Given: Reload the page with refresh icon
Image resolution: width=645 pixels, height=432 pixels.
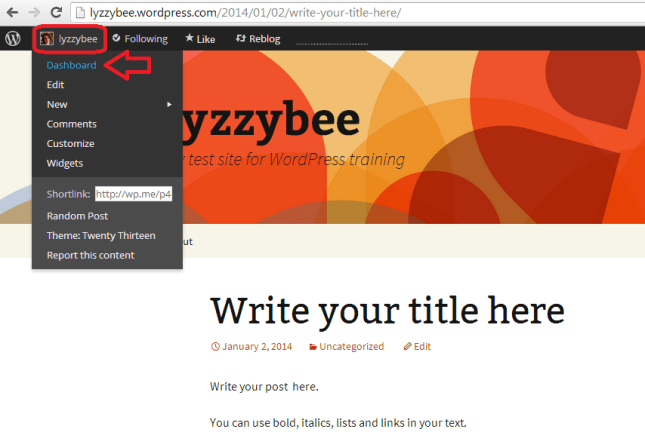Looking at the screenshot, I should pyautogui.click(x=55, y=13).
